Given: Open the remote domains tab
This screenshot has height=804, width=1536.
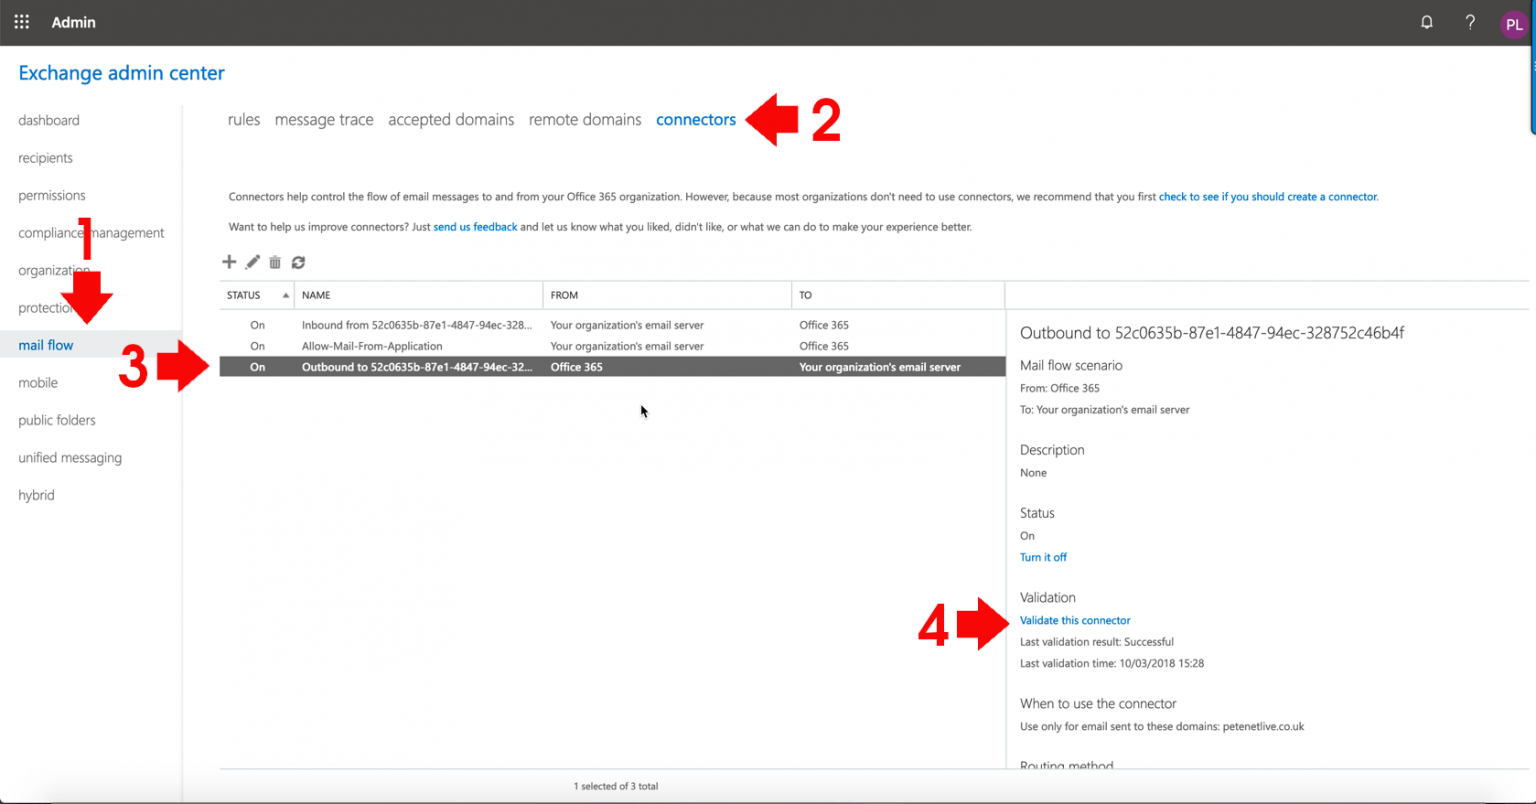Looking at the screenshot, I should point(584,119).
